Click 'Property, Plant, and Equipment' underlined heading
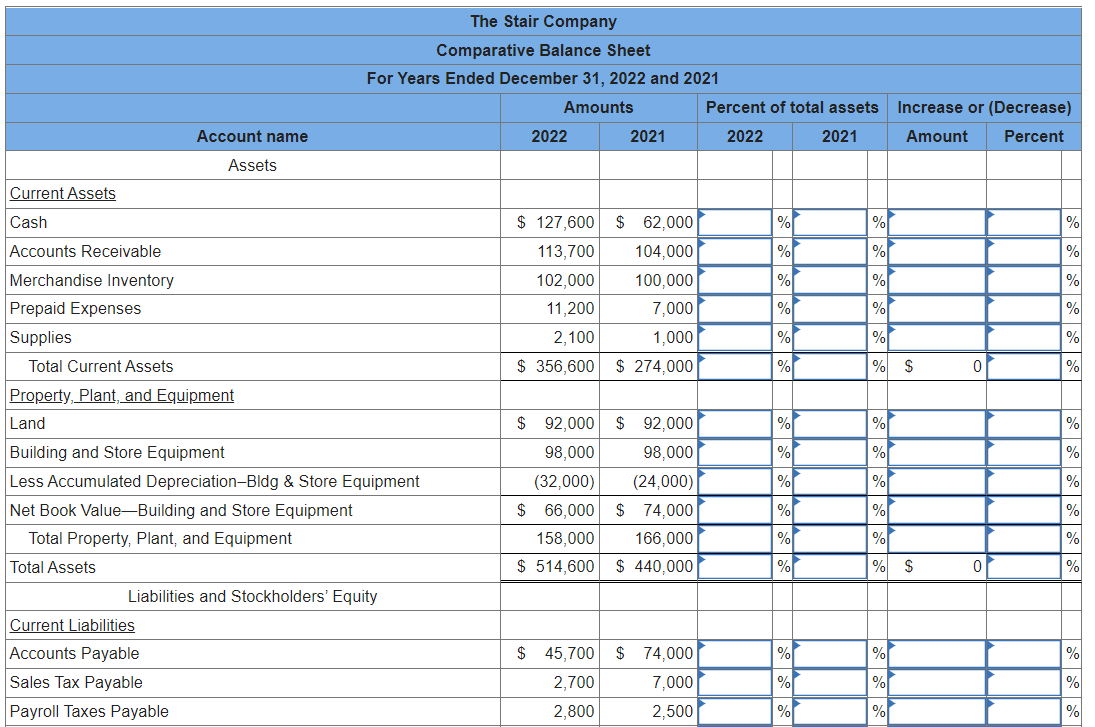The height and width of the screenshot is (727, 1095). pyautogui.click(x=122, y=395)
